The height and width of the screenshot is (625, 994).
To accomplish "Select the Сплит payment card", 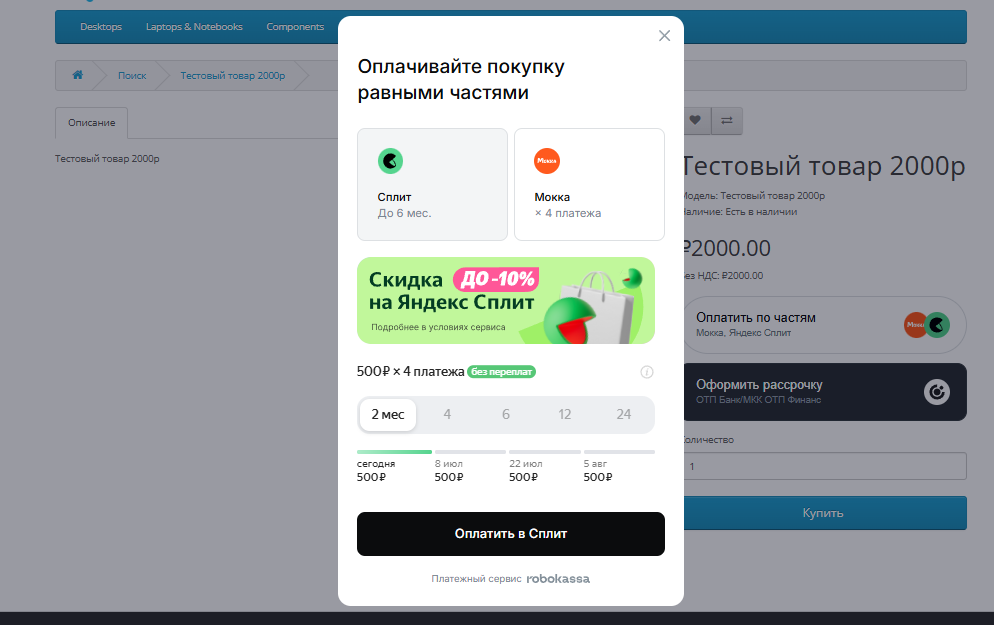I will point(432,184).
